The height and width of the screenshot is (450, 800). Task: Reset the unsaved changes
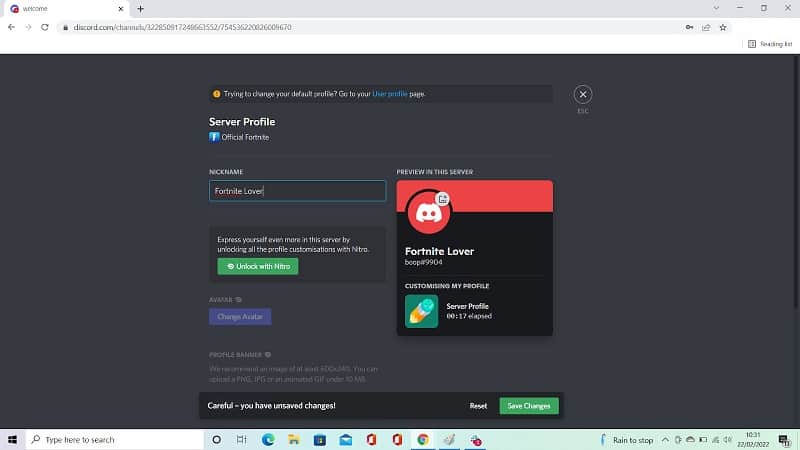pos(478,406)
